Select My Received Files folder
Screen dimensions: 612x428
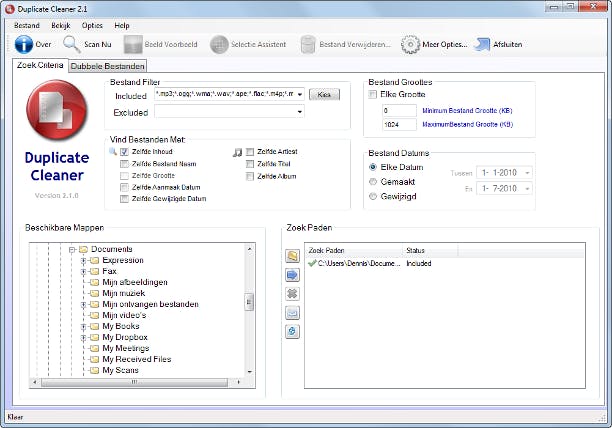point(137,359)
